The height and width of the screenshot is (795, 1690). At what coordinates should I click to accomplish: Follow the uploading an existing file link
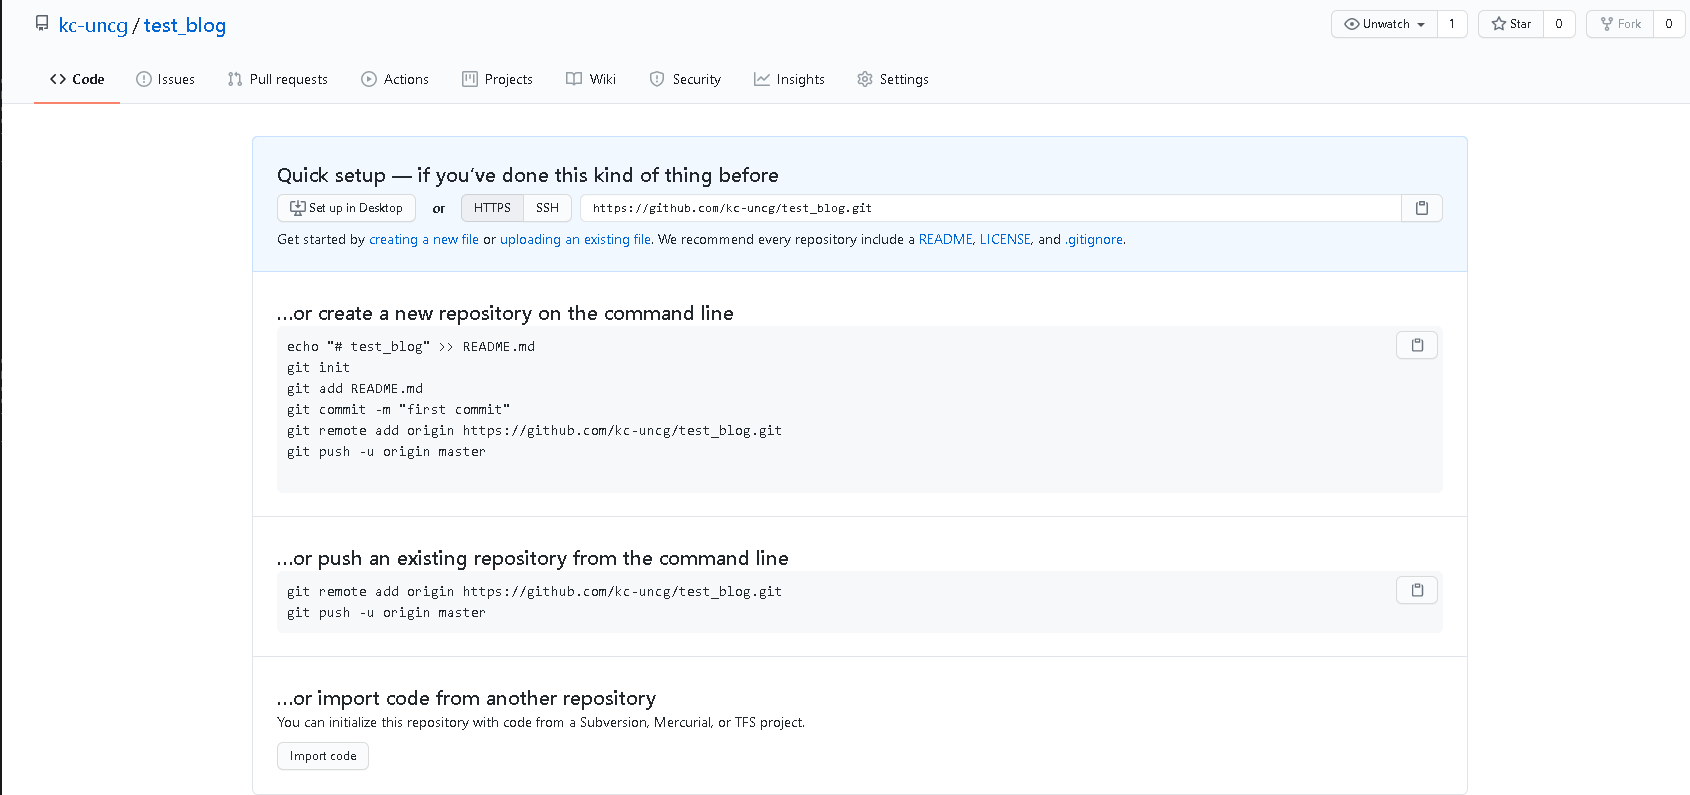[x=575, y=240]
